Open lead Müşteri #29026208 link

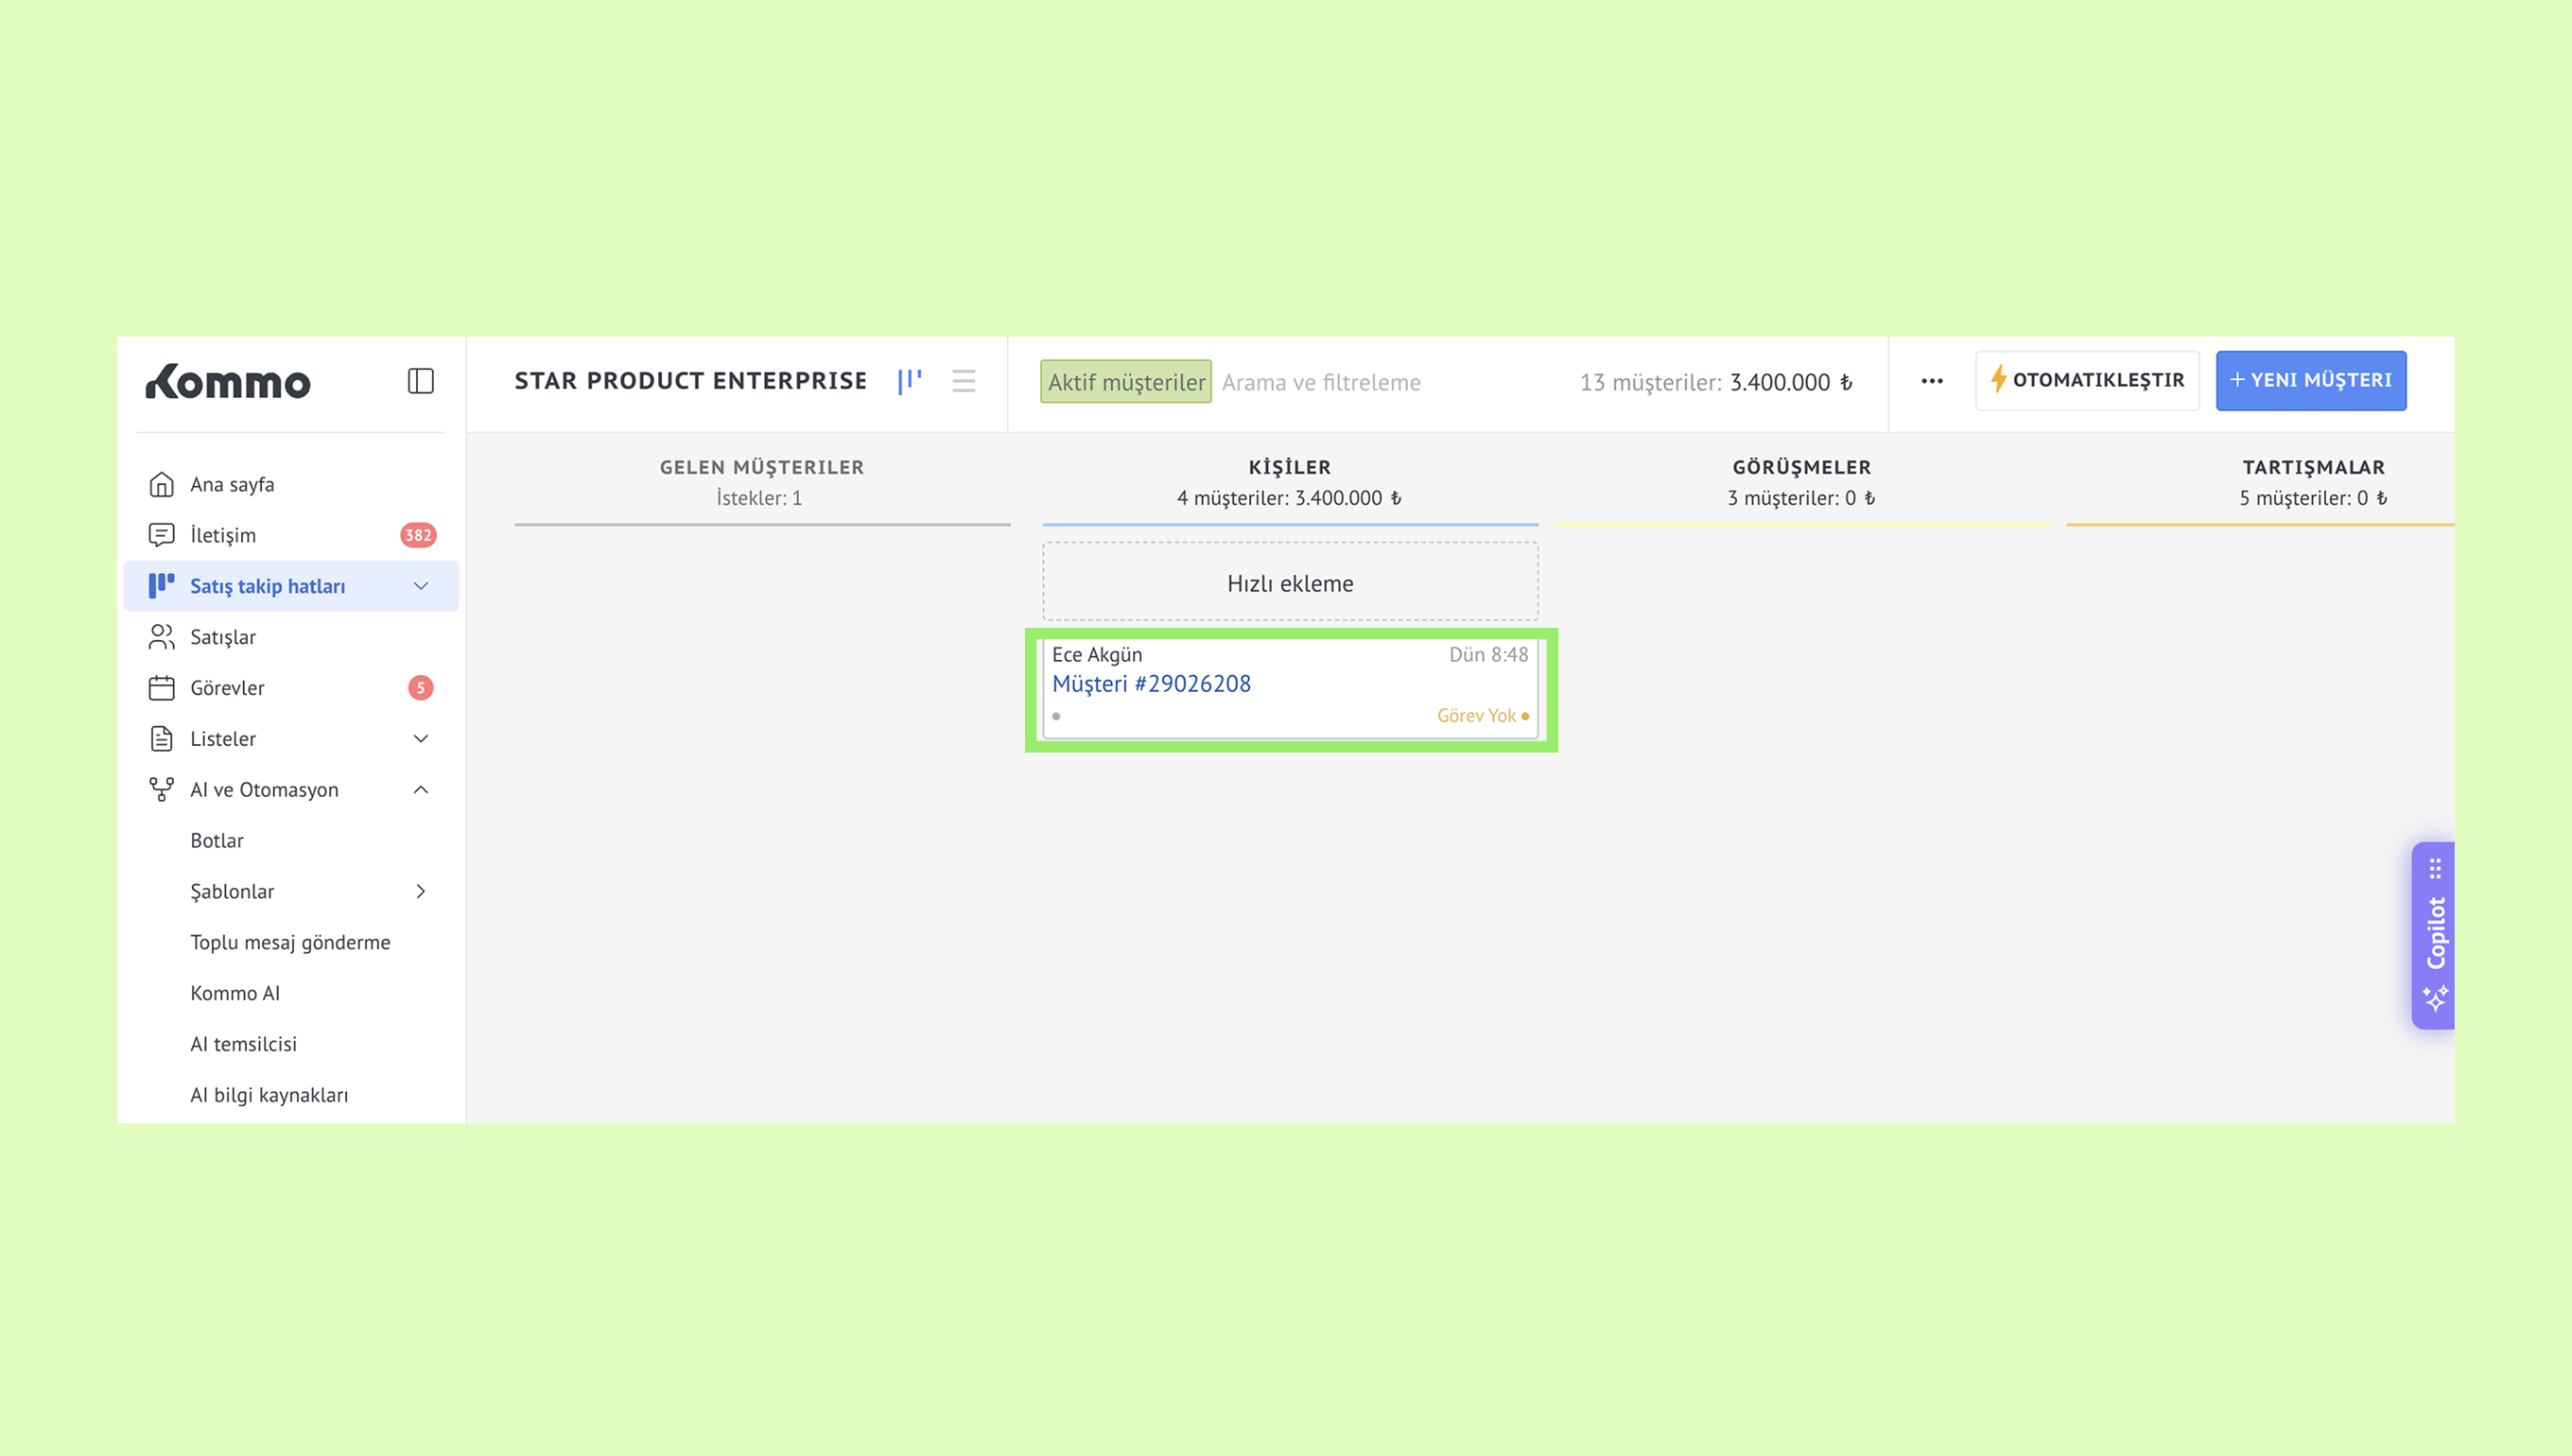pos(1151,684)
